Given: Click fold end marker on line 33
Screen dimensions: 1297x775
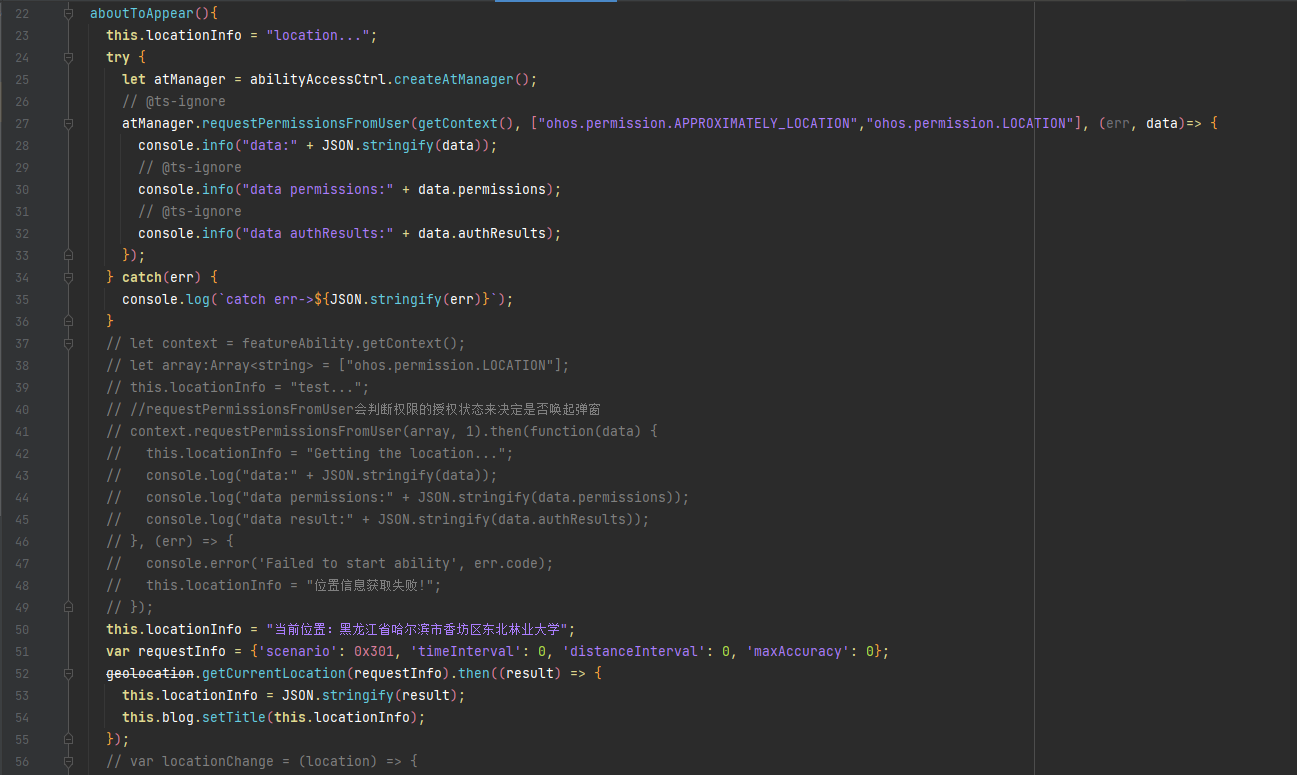Looking at the screenshot, I should 69,255.
